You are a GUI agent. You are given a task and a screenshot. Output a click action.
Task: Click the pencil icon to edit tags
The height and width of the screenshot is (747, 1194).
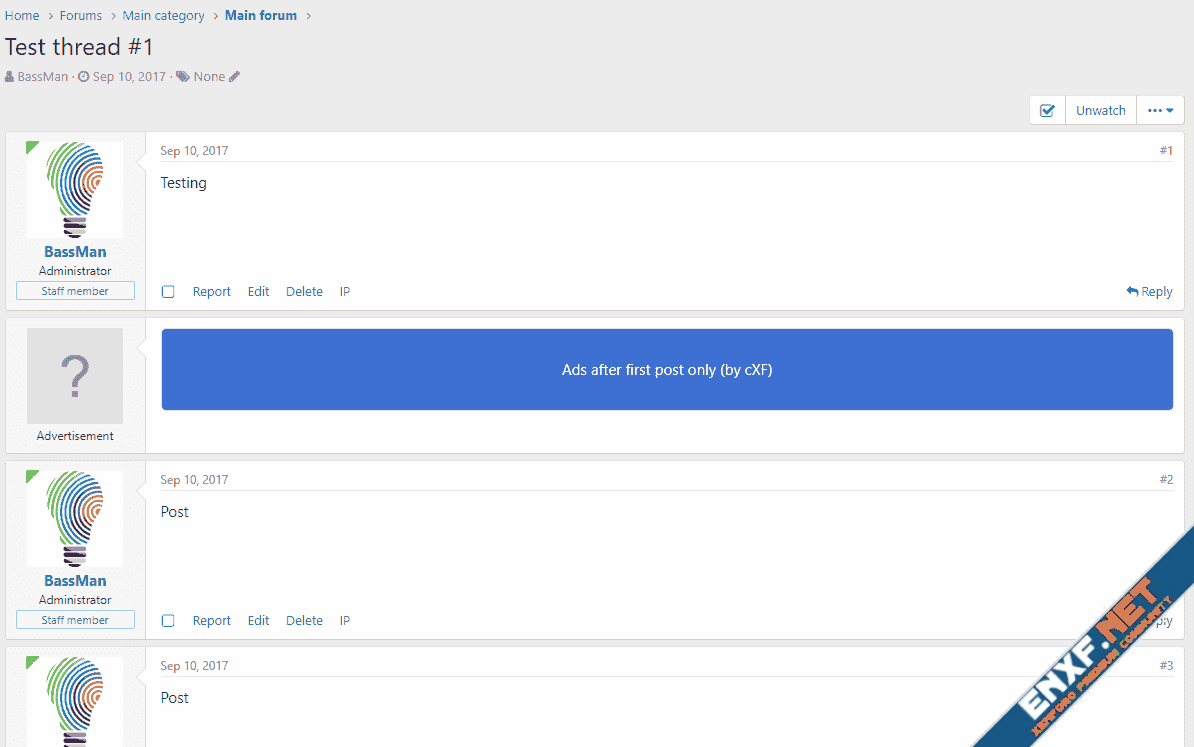pos(235,77)
